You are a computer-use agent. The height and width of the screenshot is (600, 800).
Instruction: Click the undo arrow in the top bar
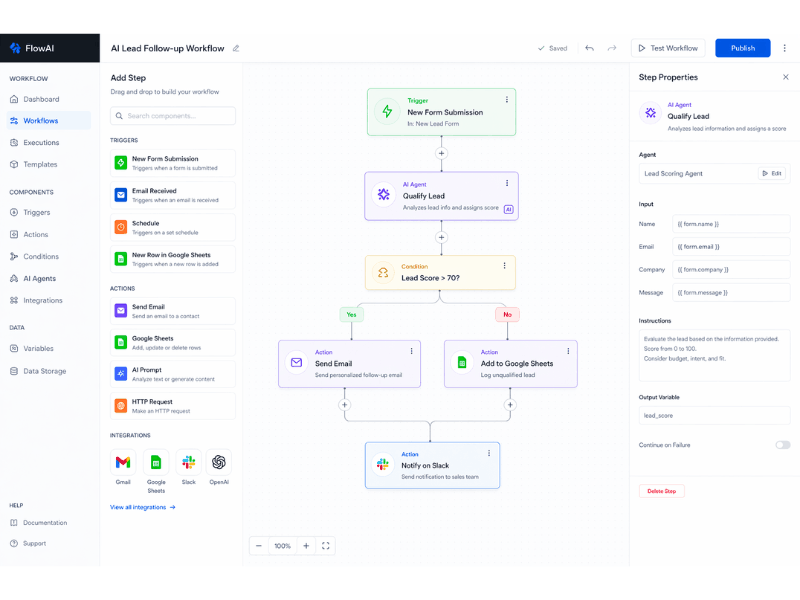click(587, 47)
